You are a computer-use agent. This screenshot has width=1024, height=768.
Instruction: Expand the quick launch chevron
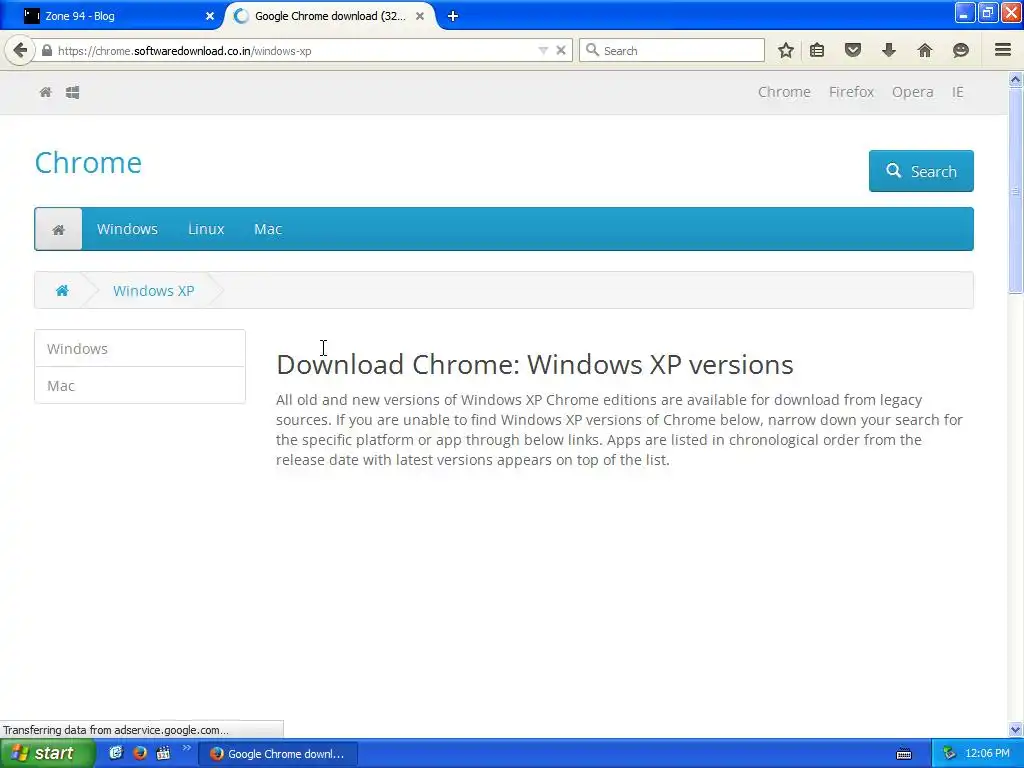[187, 748]
